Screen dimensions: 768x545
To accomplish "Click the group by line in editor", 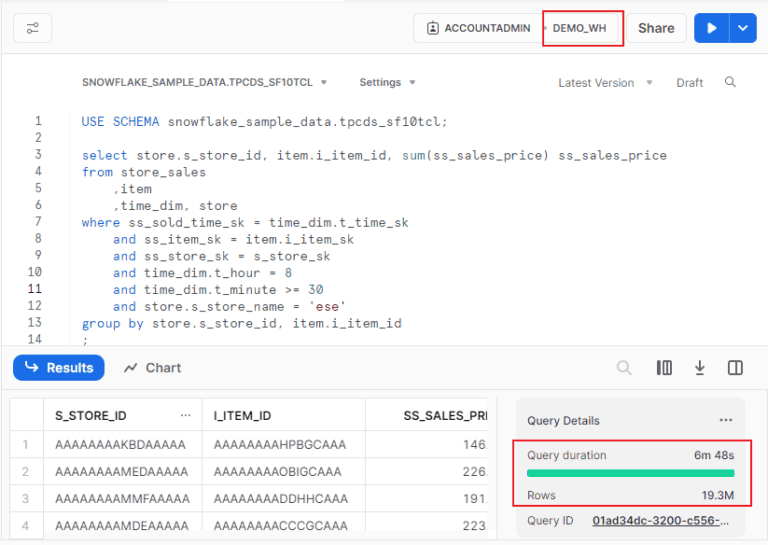I will [x=241, y=323].
